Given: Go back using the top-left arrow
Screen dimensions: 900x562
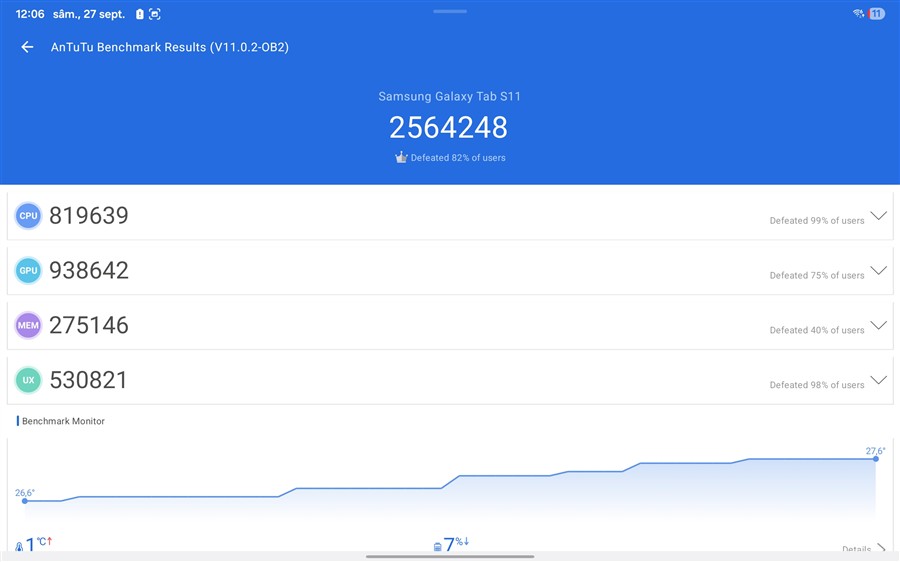Looking at the screenshot, I should tap(27, 47).
